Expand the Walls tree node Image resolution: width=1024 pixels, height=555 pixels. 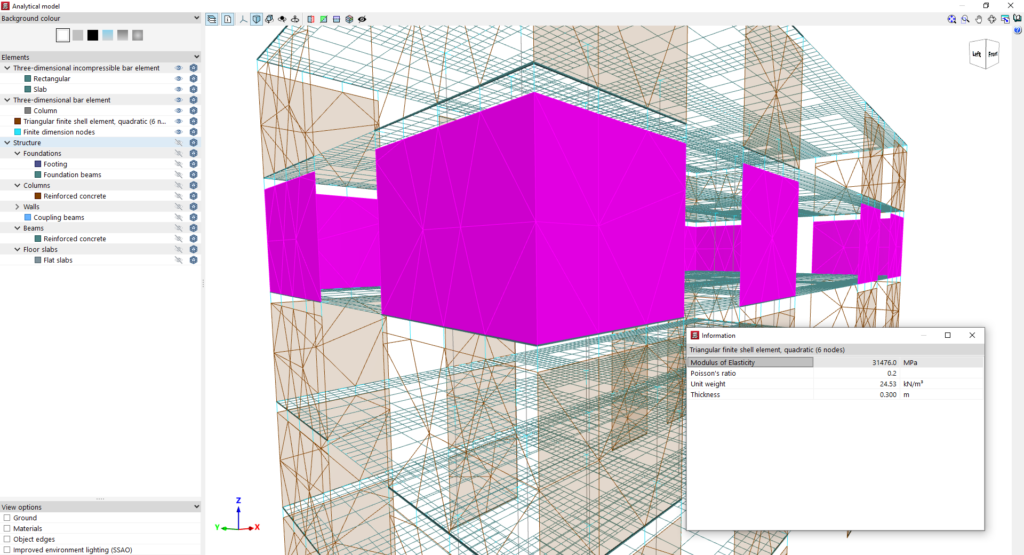pos(18,206)
